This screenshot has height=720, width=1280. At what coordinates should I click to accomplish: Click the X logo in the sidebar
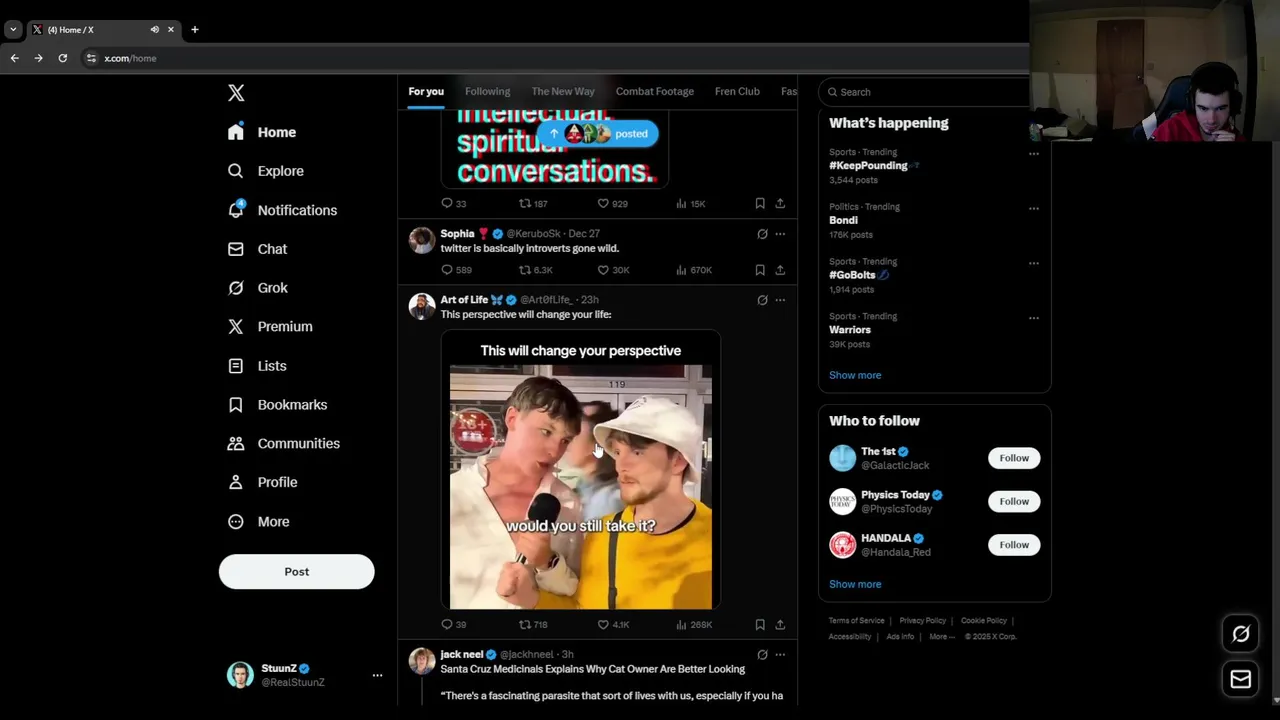tap(236, 93)
